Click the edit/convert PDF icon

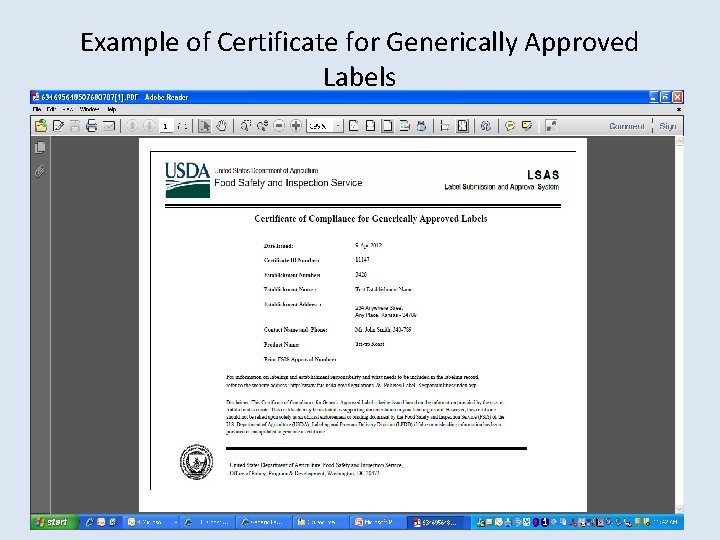pyautogui.click(x=58, y=125)
